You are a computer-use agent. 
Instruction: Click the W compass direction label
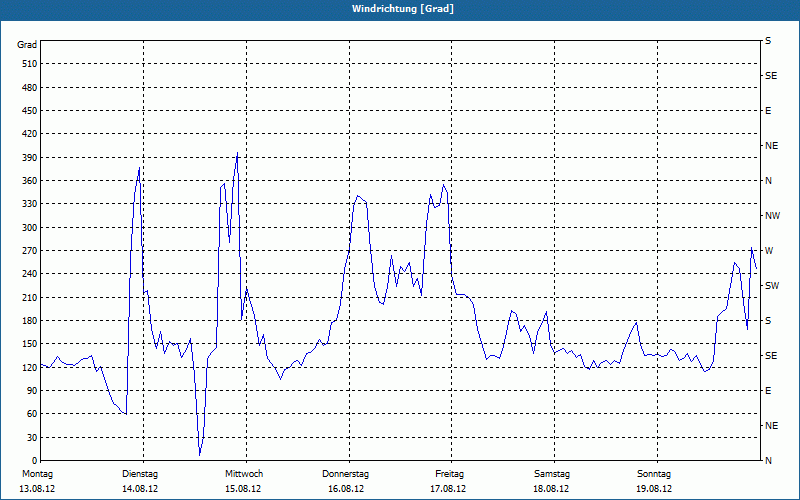click(x=769, y=251)
